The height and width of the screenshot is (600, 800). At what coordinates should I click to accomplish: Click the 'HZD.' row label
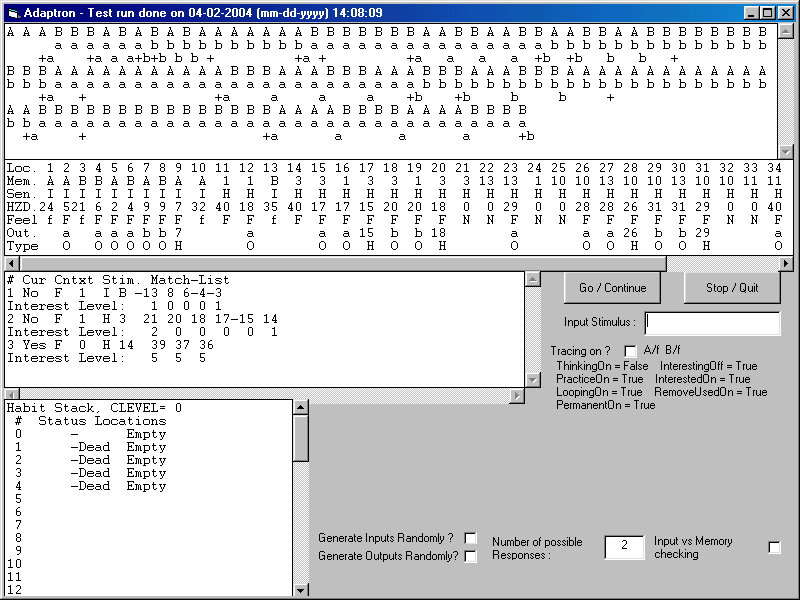coord(21,207)
